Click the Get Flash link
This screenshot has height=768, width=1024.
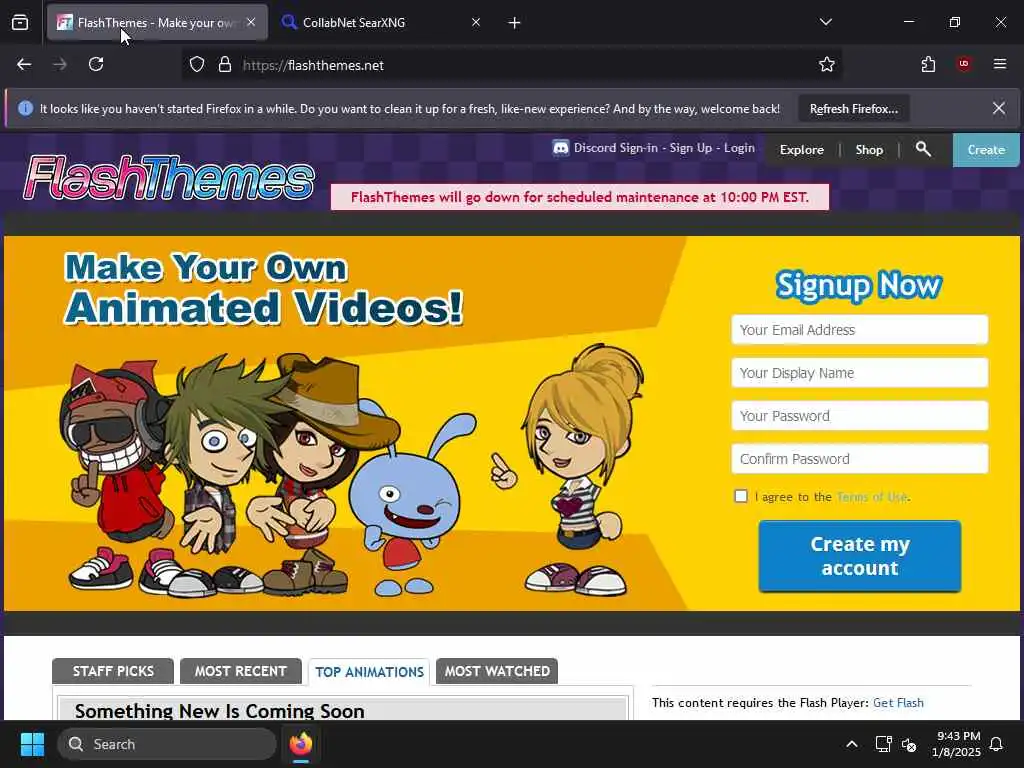coord(898,703)
